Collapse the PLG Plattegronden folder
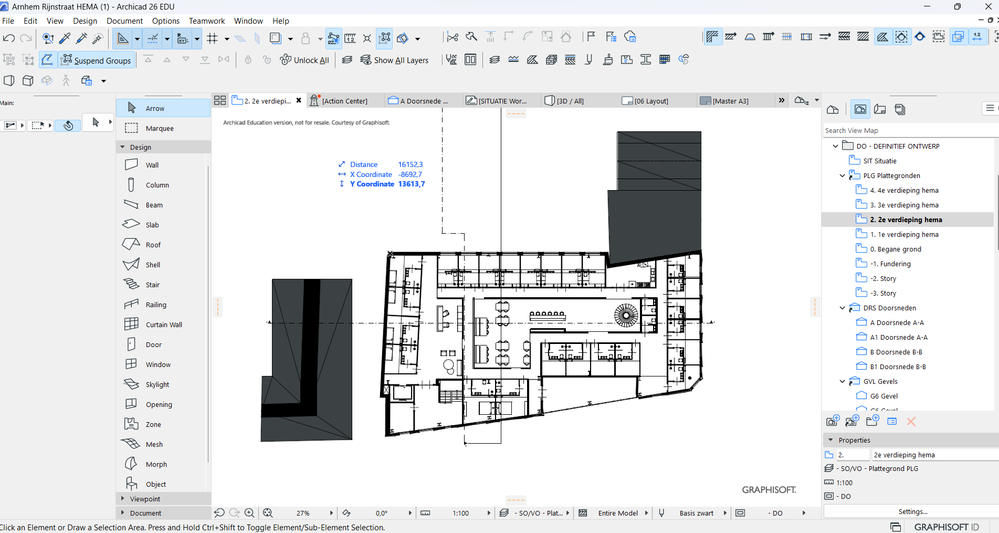 coord(843,175)
